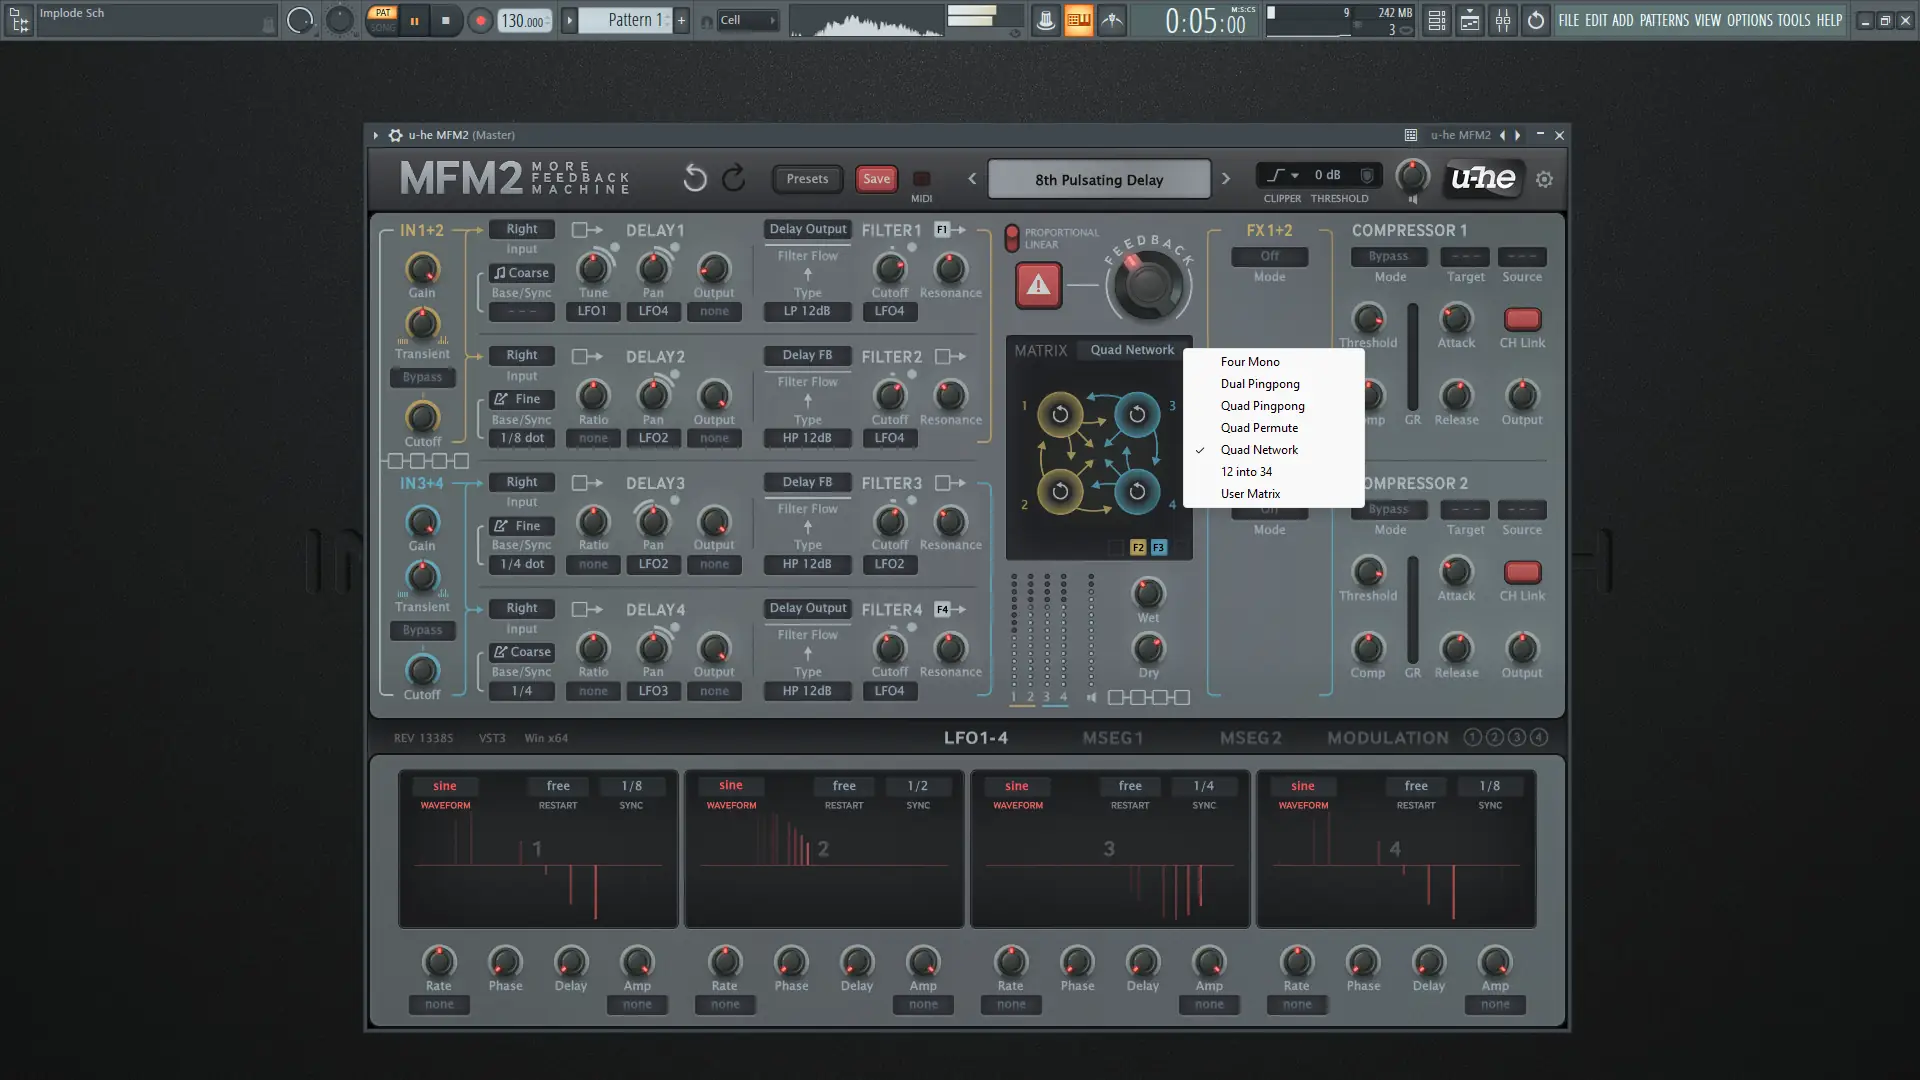1920x1080 pixels.
Task: Open Filter1 LP 12dB type selector
Action: [807, 311]
